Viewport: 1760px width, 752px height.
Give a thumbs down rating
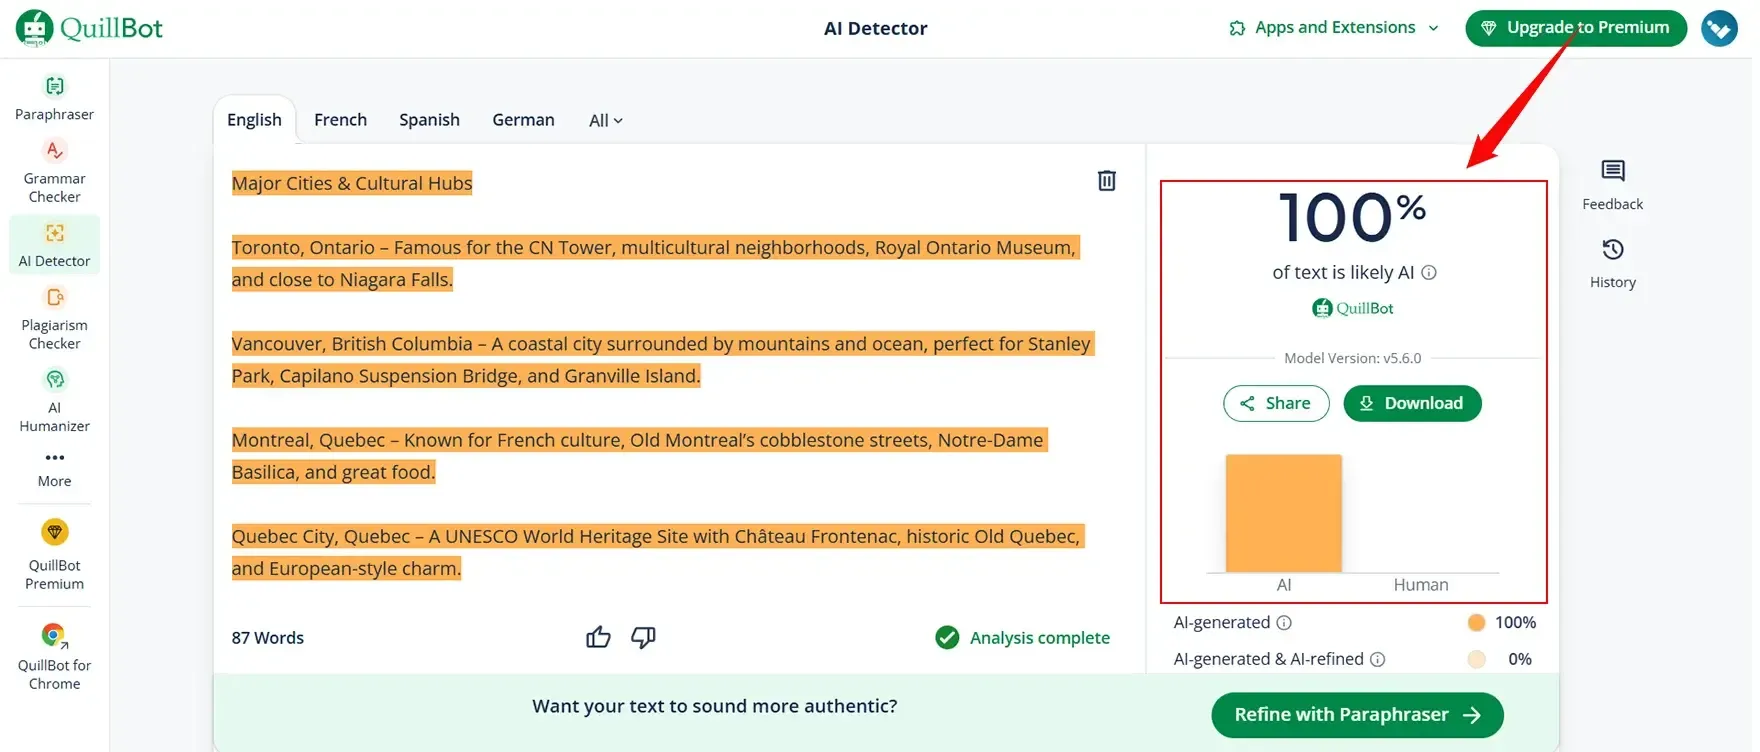(643, 637)
